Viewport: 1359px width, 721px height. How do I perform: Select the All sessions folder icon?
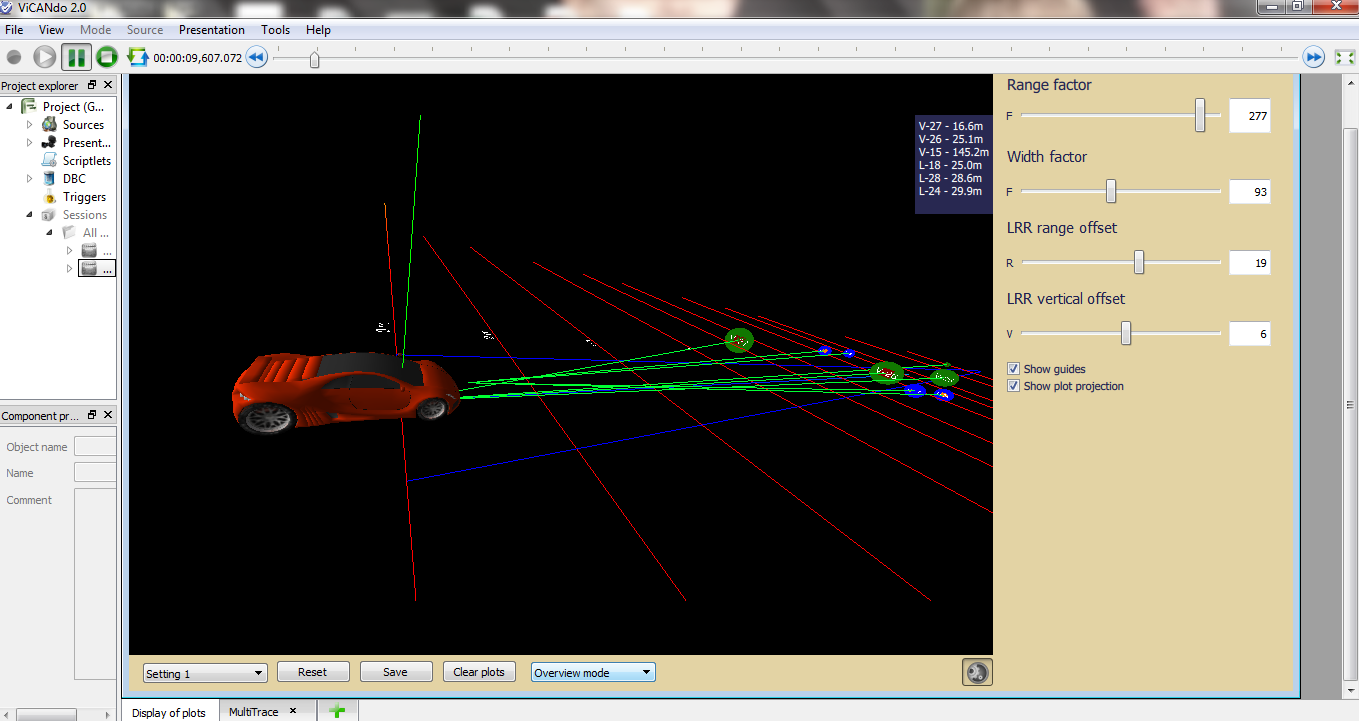pyautogui.click(x=69, y=233)
